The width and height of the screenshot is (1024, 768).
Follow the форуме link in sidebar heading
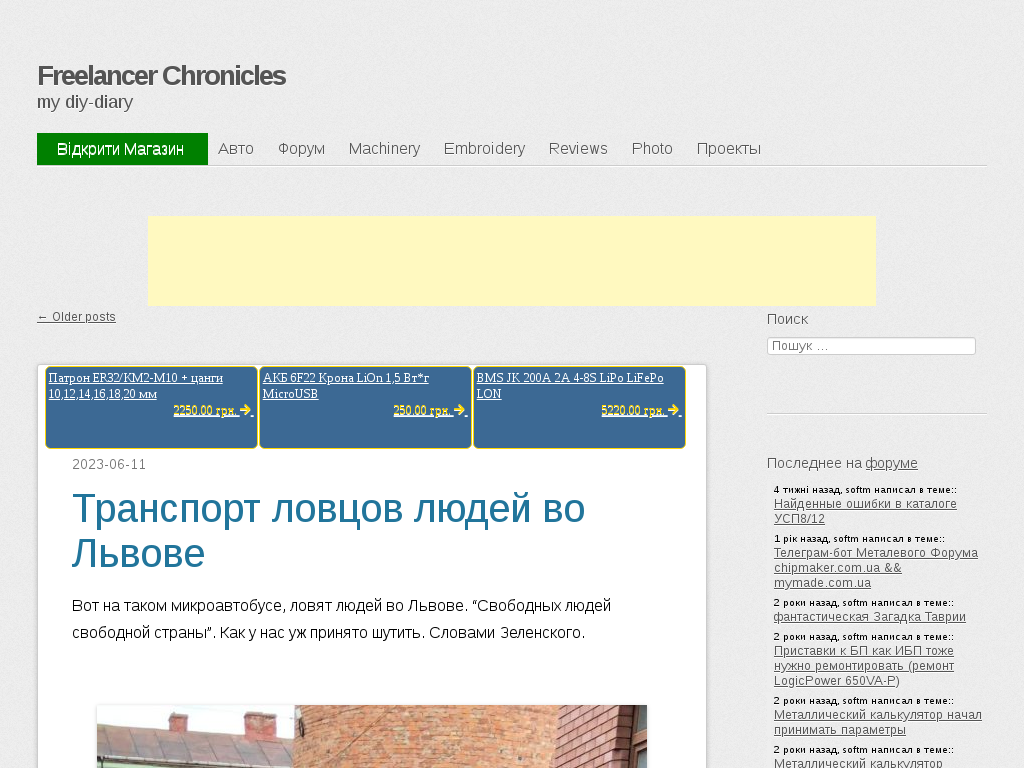[891, 463]
